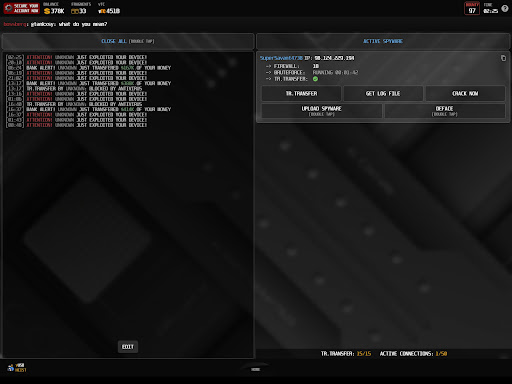
Task: Open the help question mark icon
Action: [505, 8]
